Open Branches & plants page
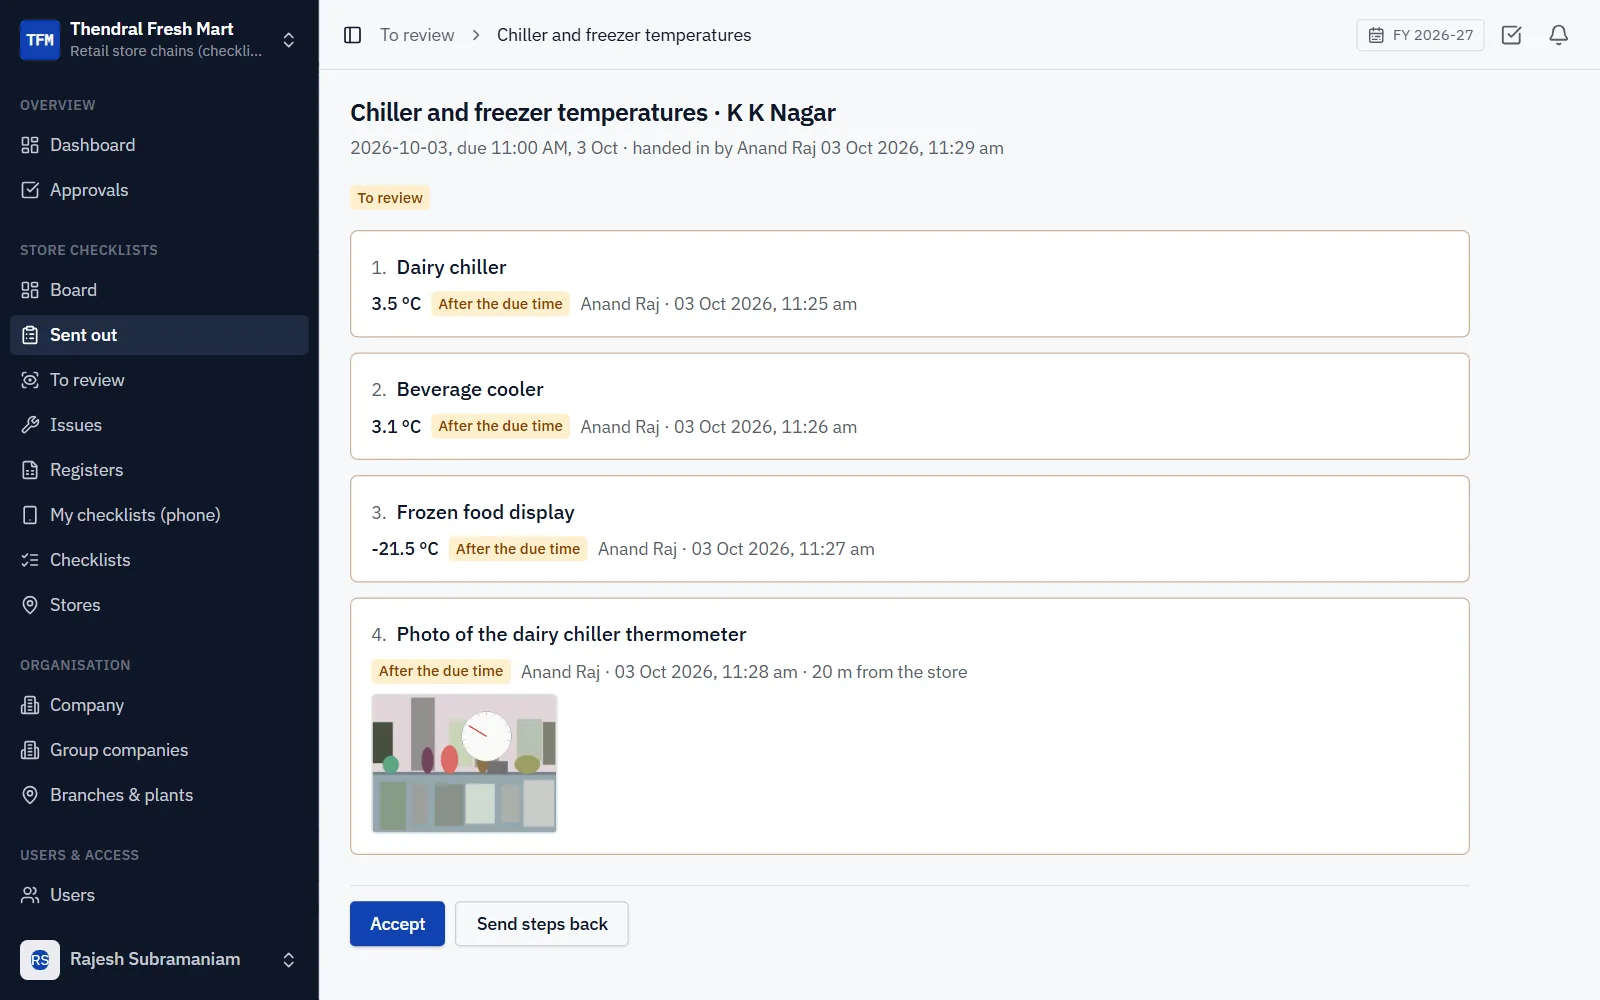This screenshot has width=1600, height=1000. pos(159,795)
